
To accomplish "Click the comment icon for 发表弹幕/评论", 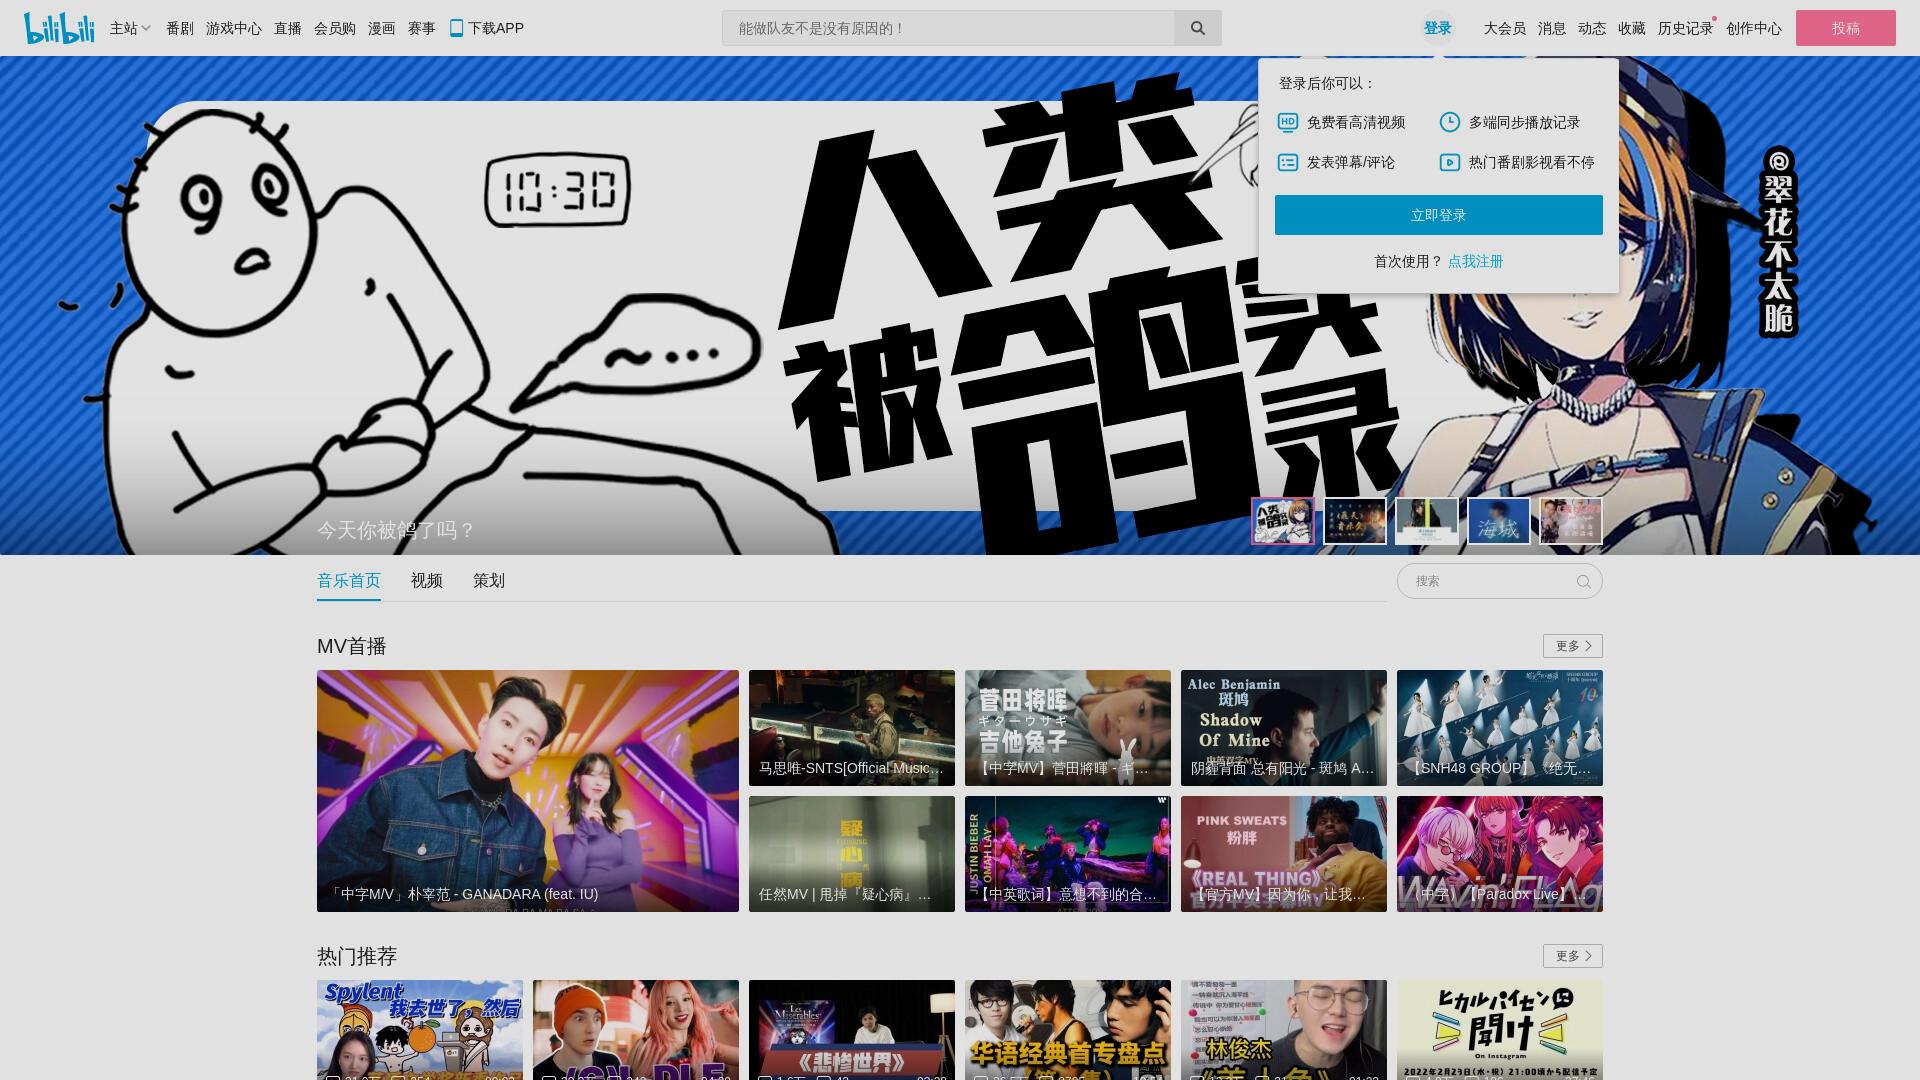I will pos(1288,162).
